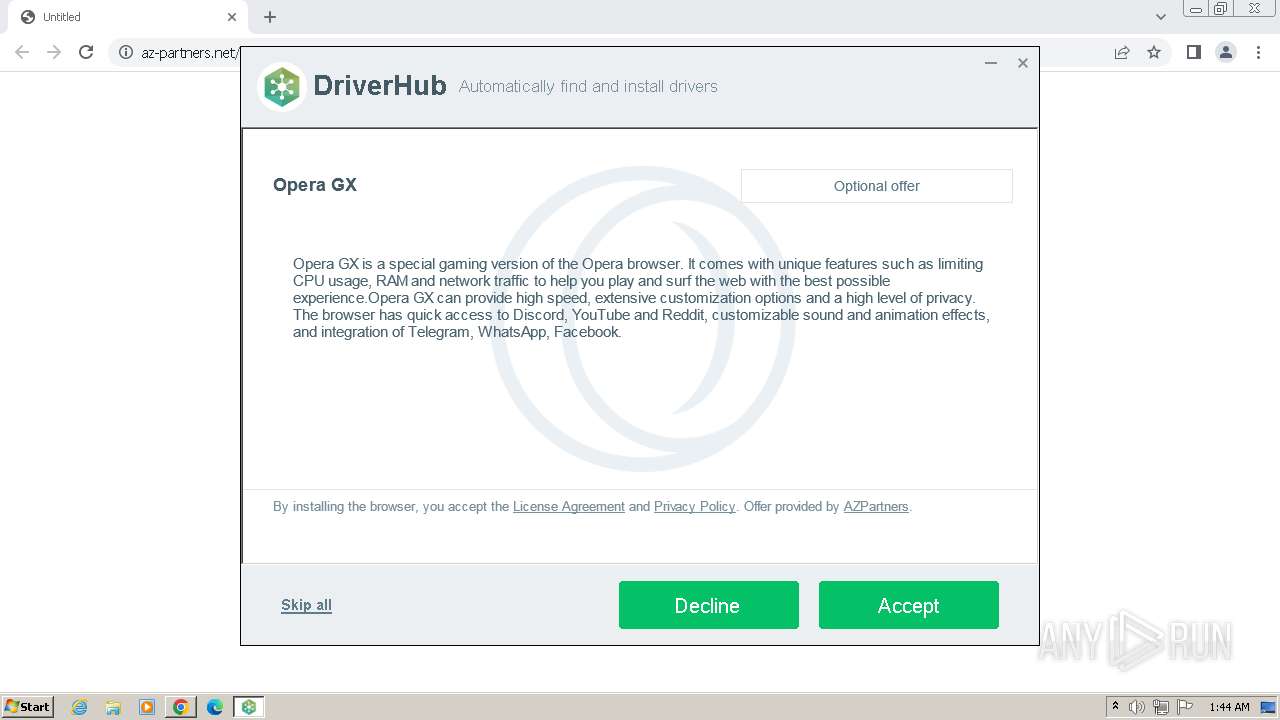This screenshot has width=1280, height=720.
Task: Minimize the DriverHub installer window
Action: [991, 63]
